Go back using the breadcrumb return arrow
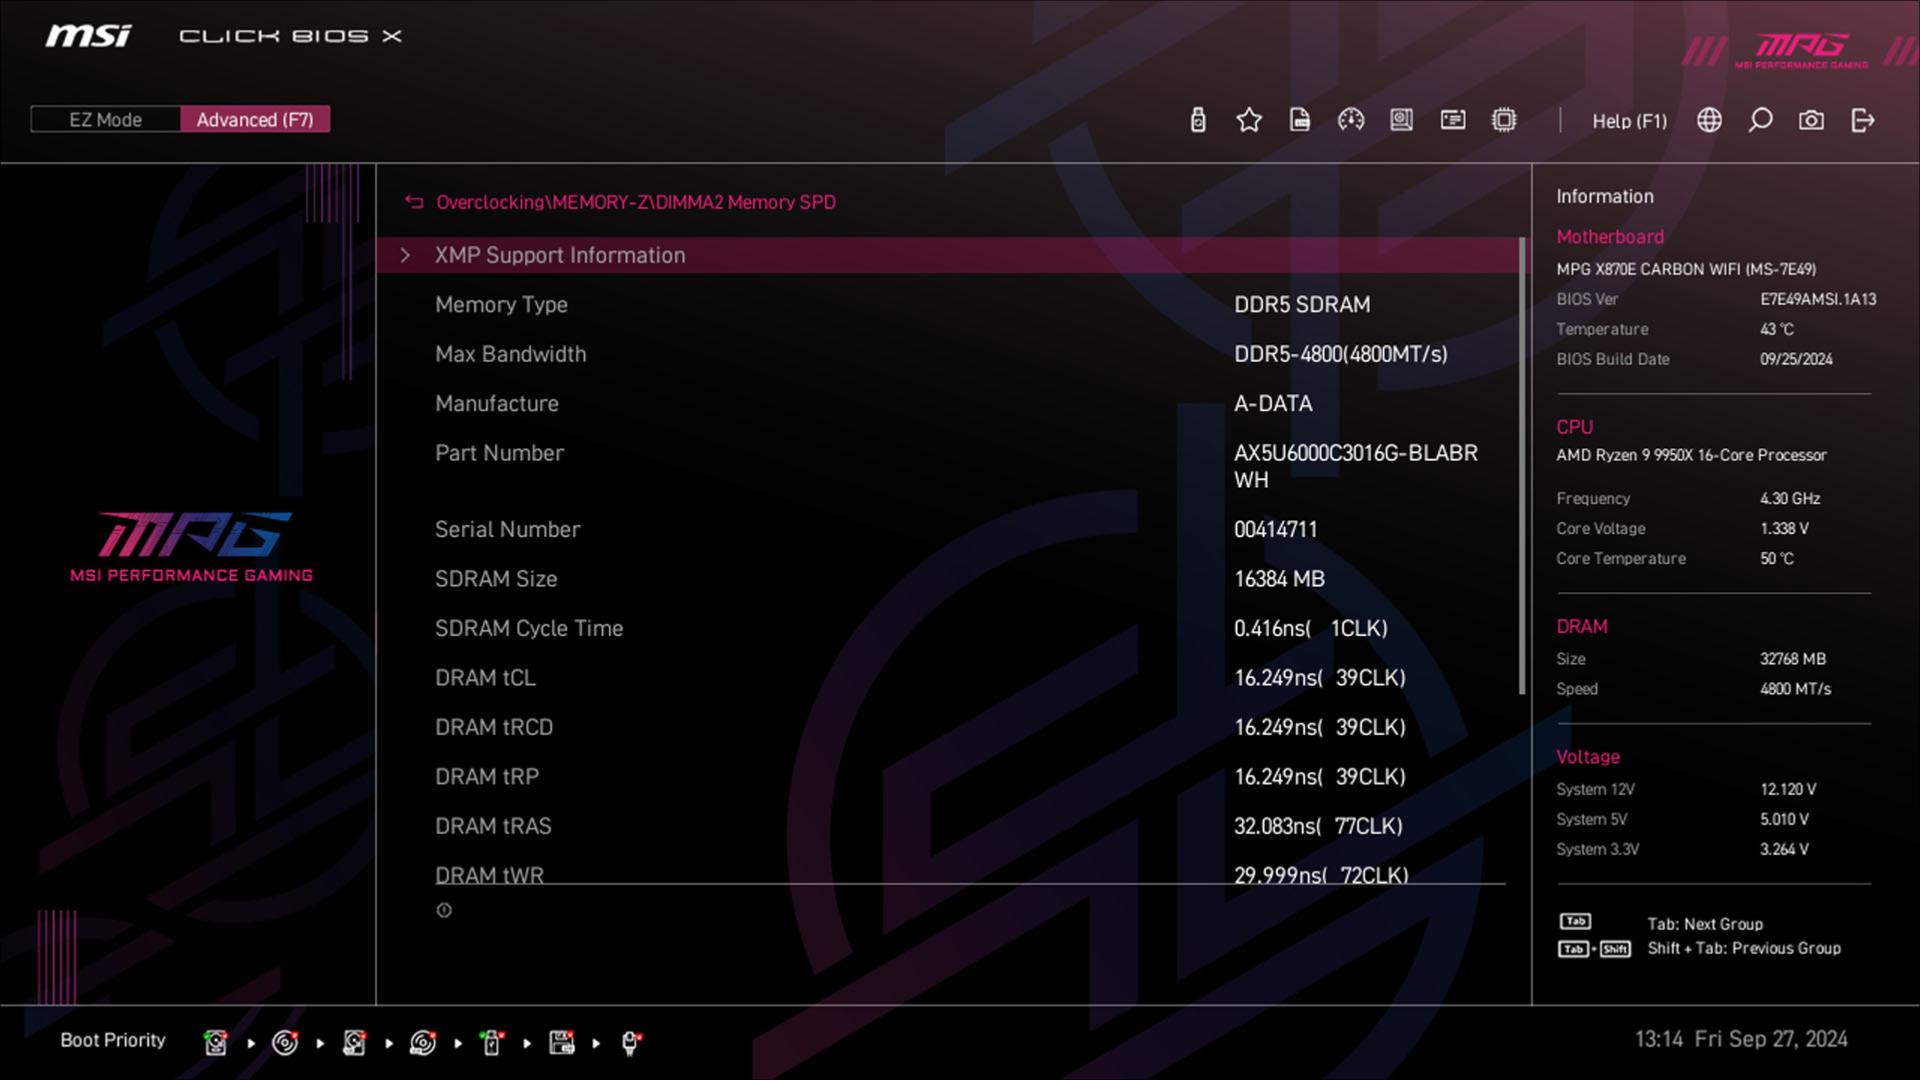 click(414, 202)
